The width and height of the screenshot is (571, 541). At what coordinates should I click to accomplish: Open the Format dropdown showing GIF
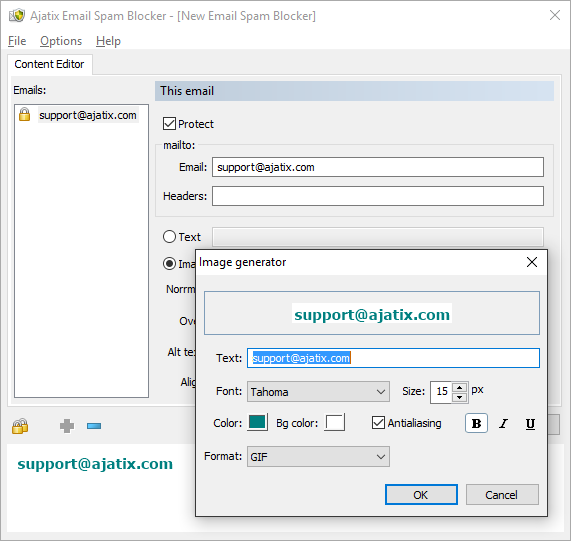pos(318,456)
